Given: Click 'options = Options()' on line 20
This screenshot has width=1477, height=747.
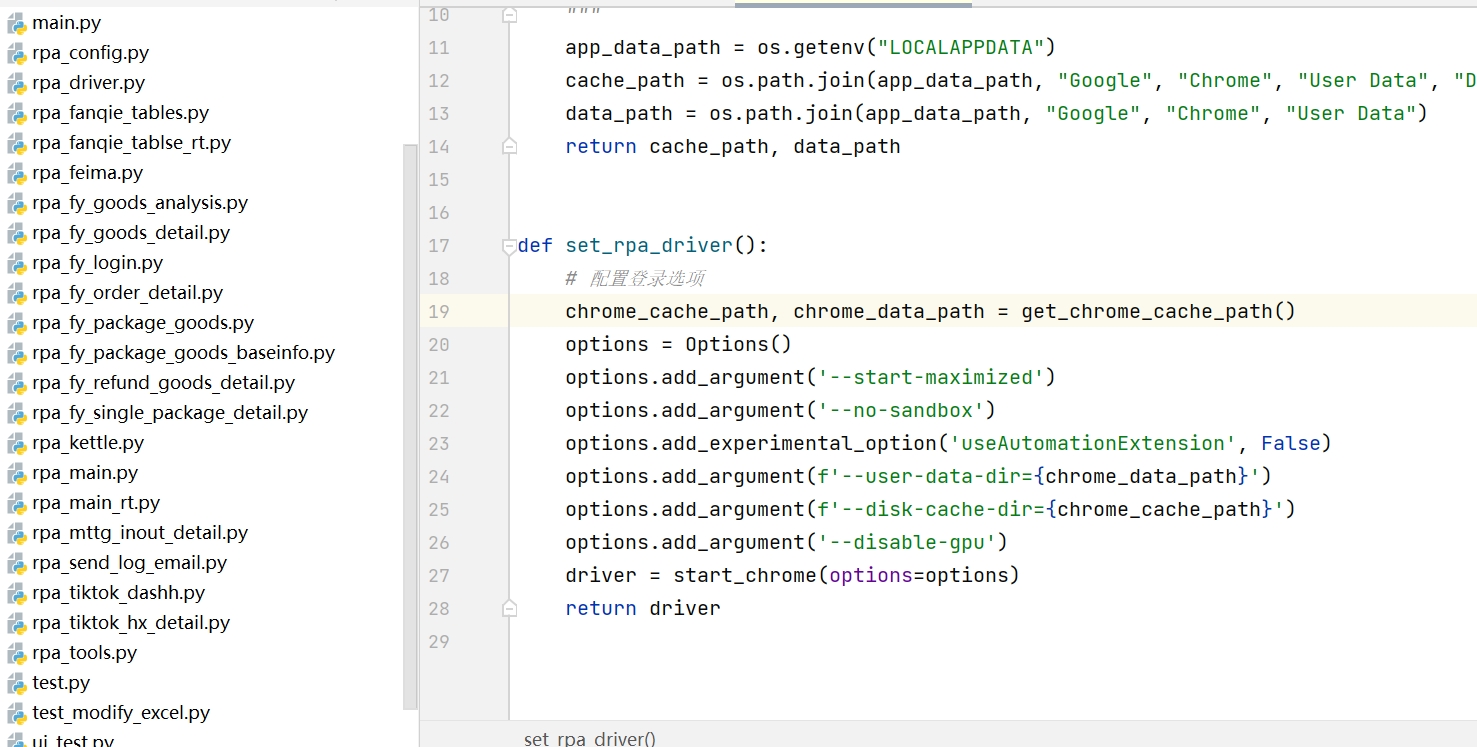Looking at the screenshot, I should pos(678,344).
